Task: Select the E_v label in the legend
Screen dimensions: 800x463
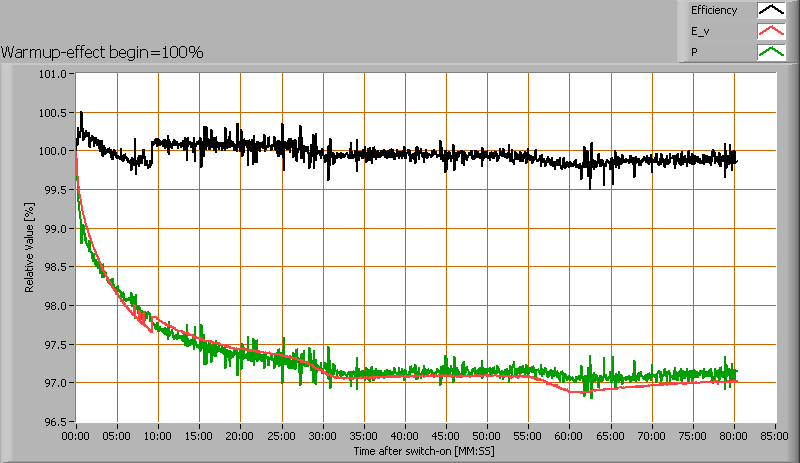Action: tap(700, 32)
